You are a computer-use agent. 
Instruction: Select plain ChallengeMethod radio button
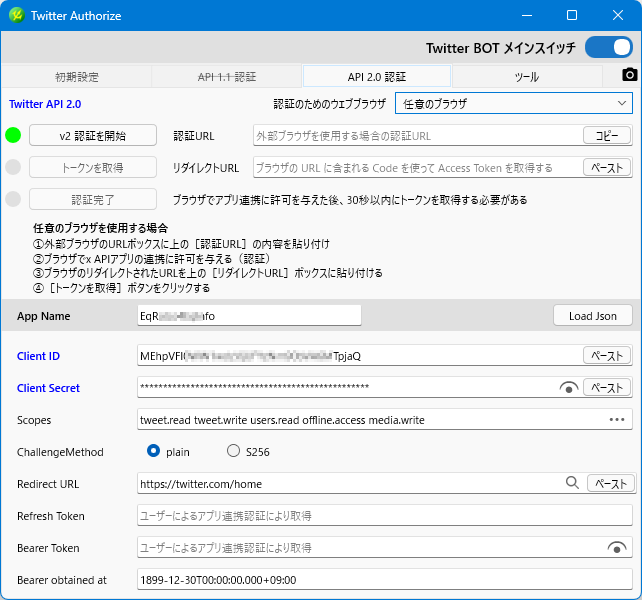tap(154, 451)
